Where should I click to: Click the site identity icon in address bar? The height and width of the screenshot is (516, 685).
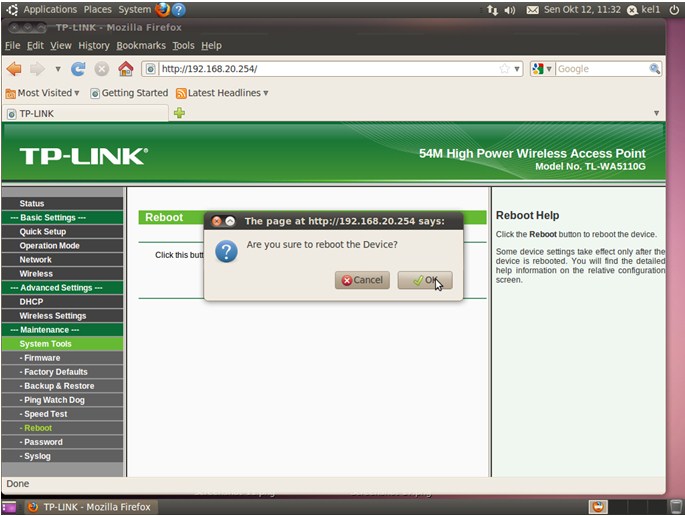(x=150, y=69)
